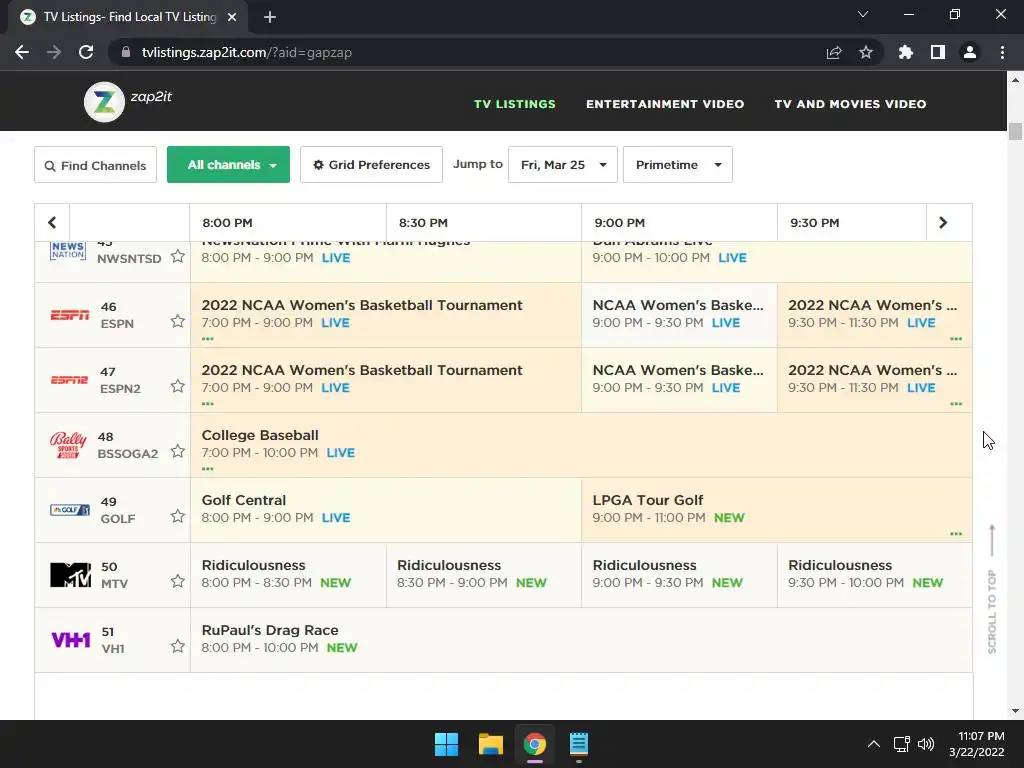Click Chrome icon in taskbar
Viewport: 1024px width, 768px height.
pos(534,744)
